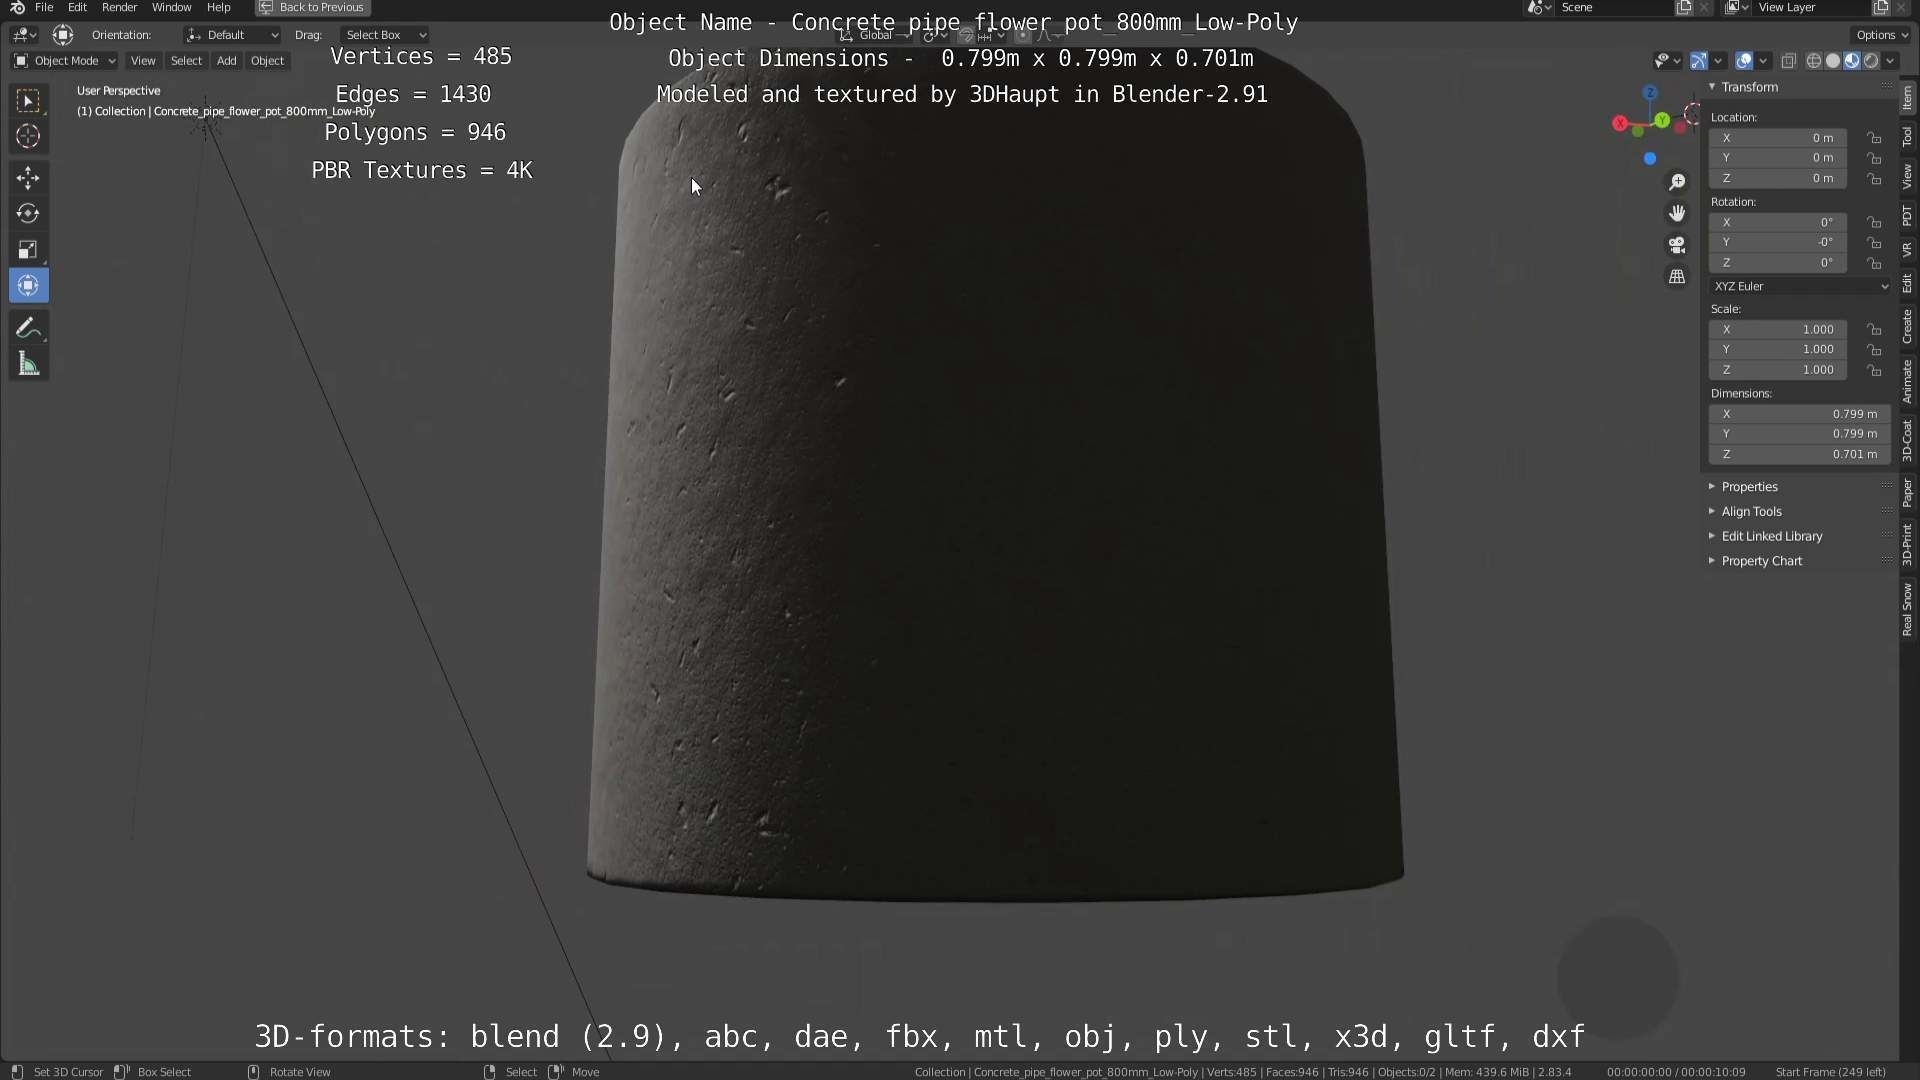
Task: Select the Annotate pencil tool
Action: [x=28, y=329]
